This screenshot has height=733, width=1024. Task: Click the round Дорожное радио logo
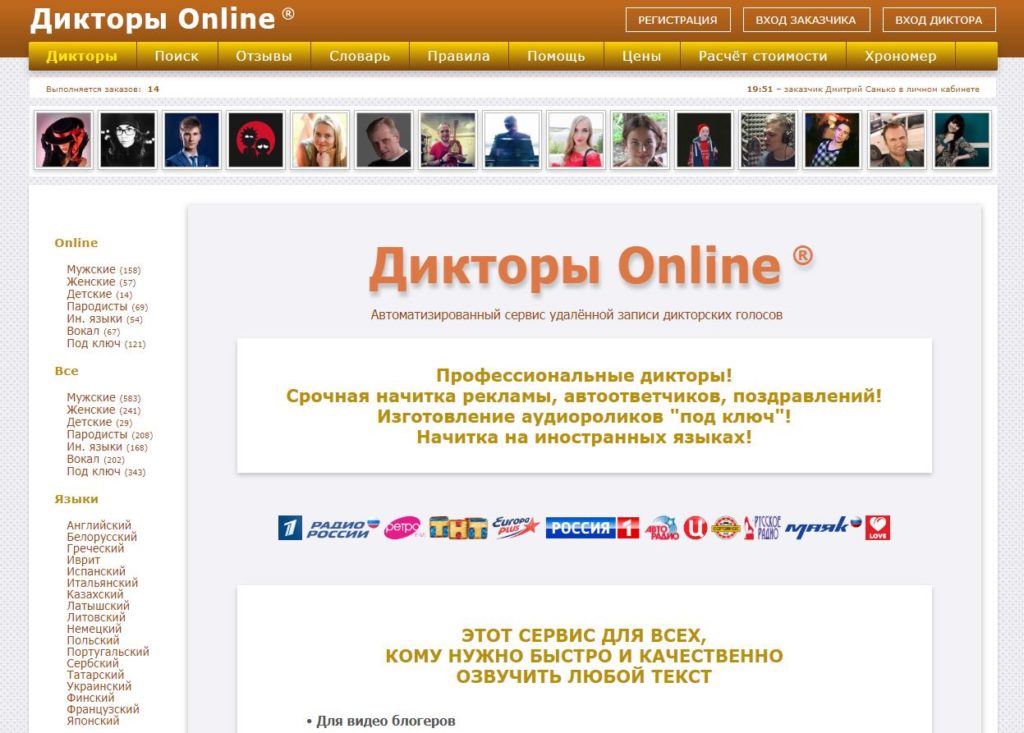point(725,527)
